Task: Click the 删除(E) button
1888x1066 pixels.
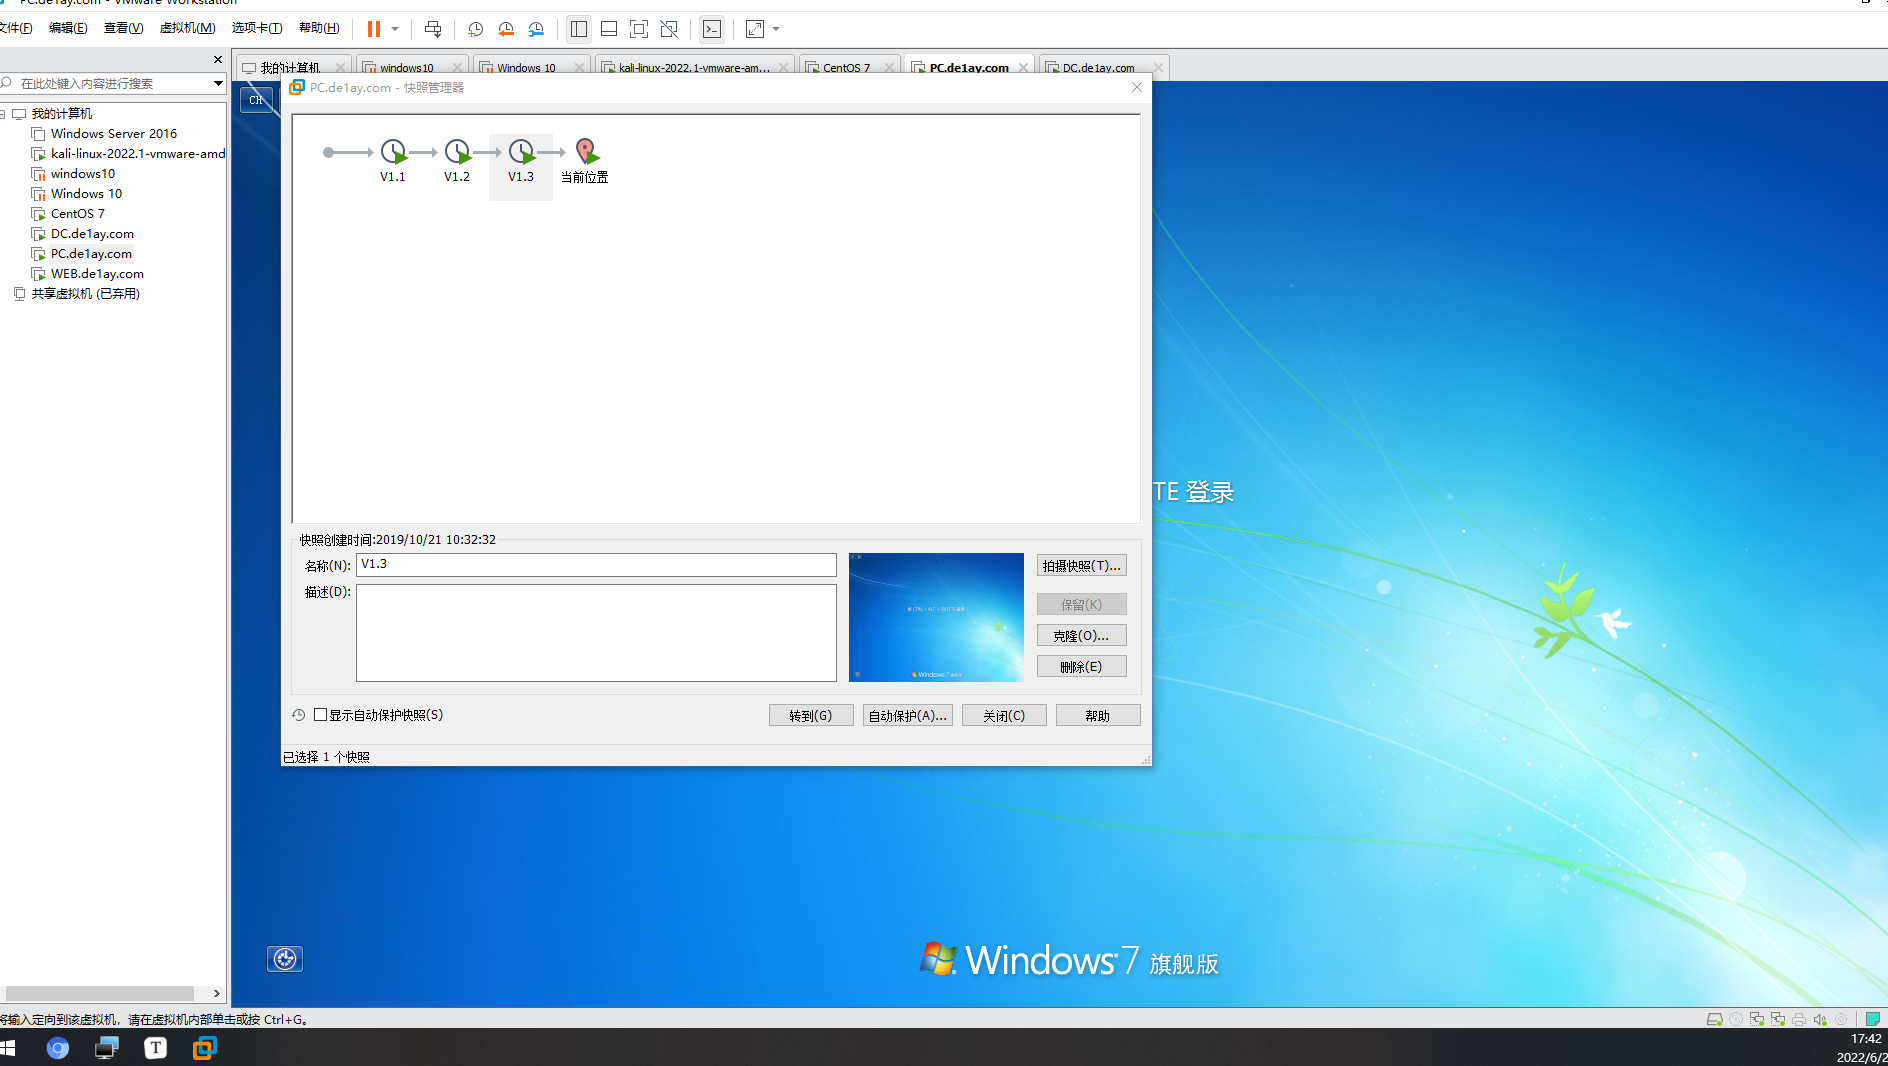Action: point(1081,666)
